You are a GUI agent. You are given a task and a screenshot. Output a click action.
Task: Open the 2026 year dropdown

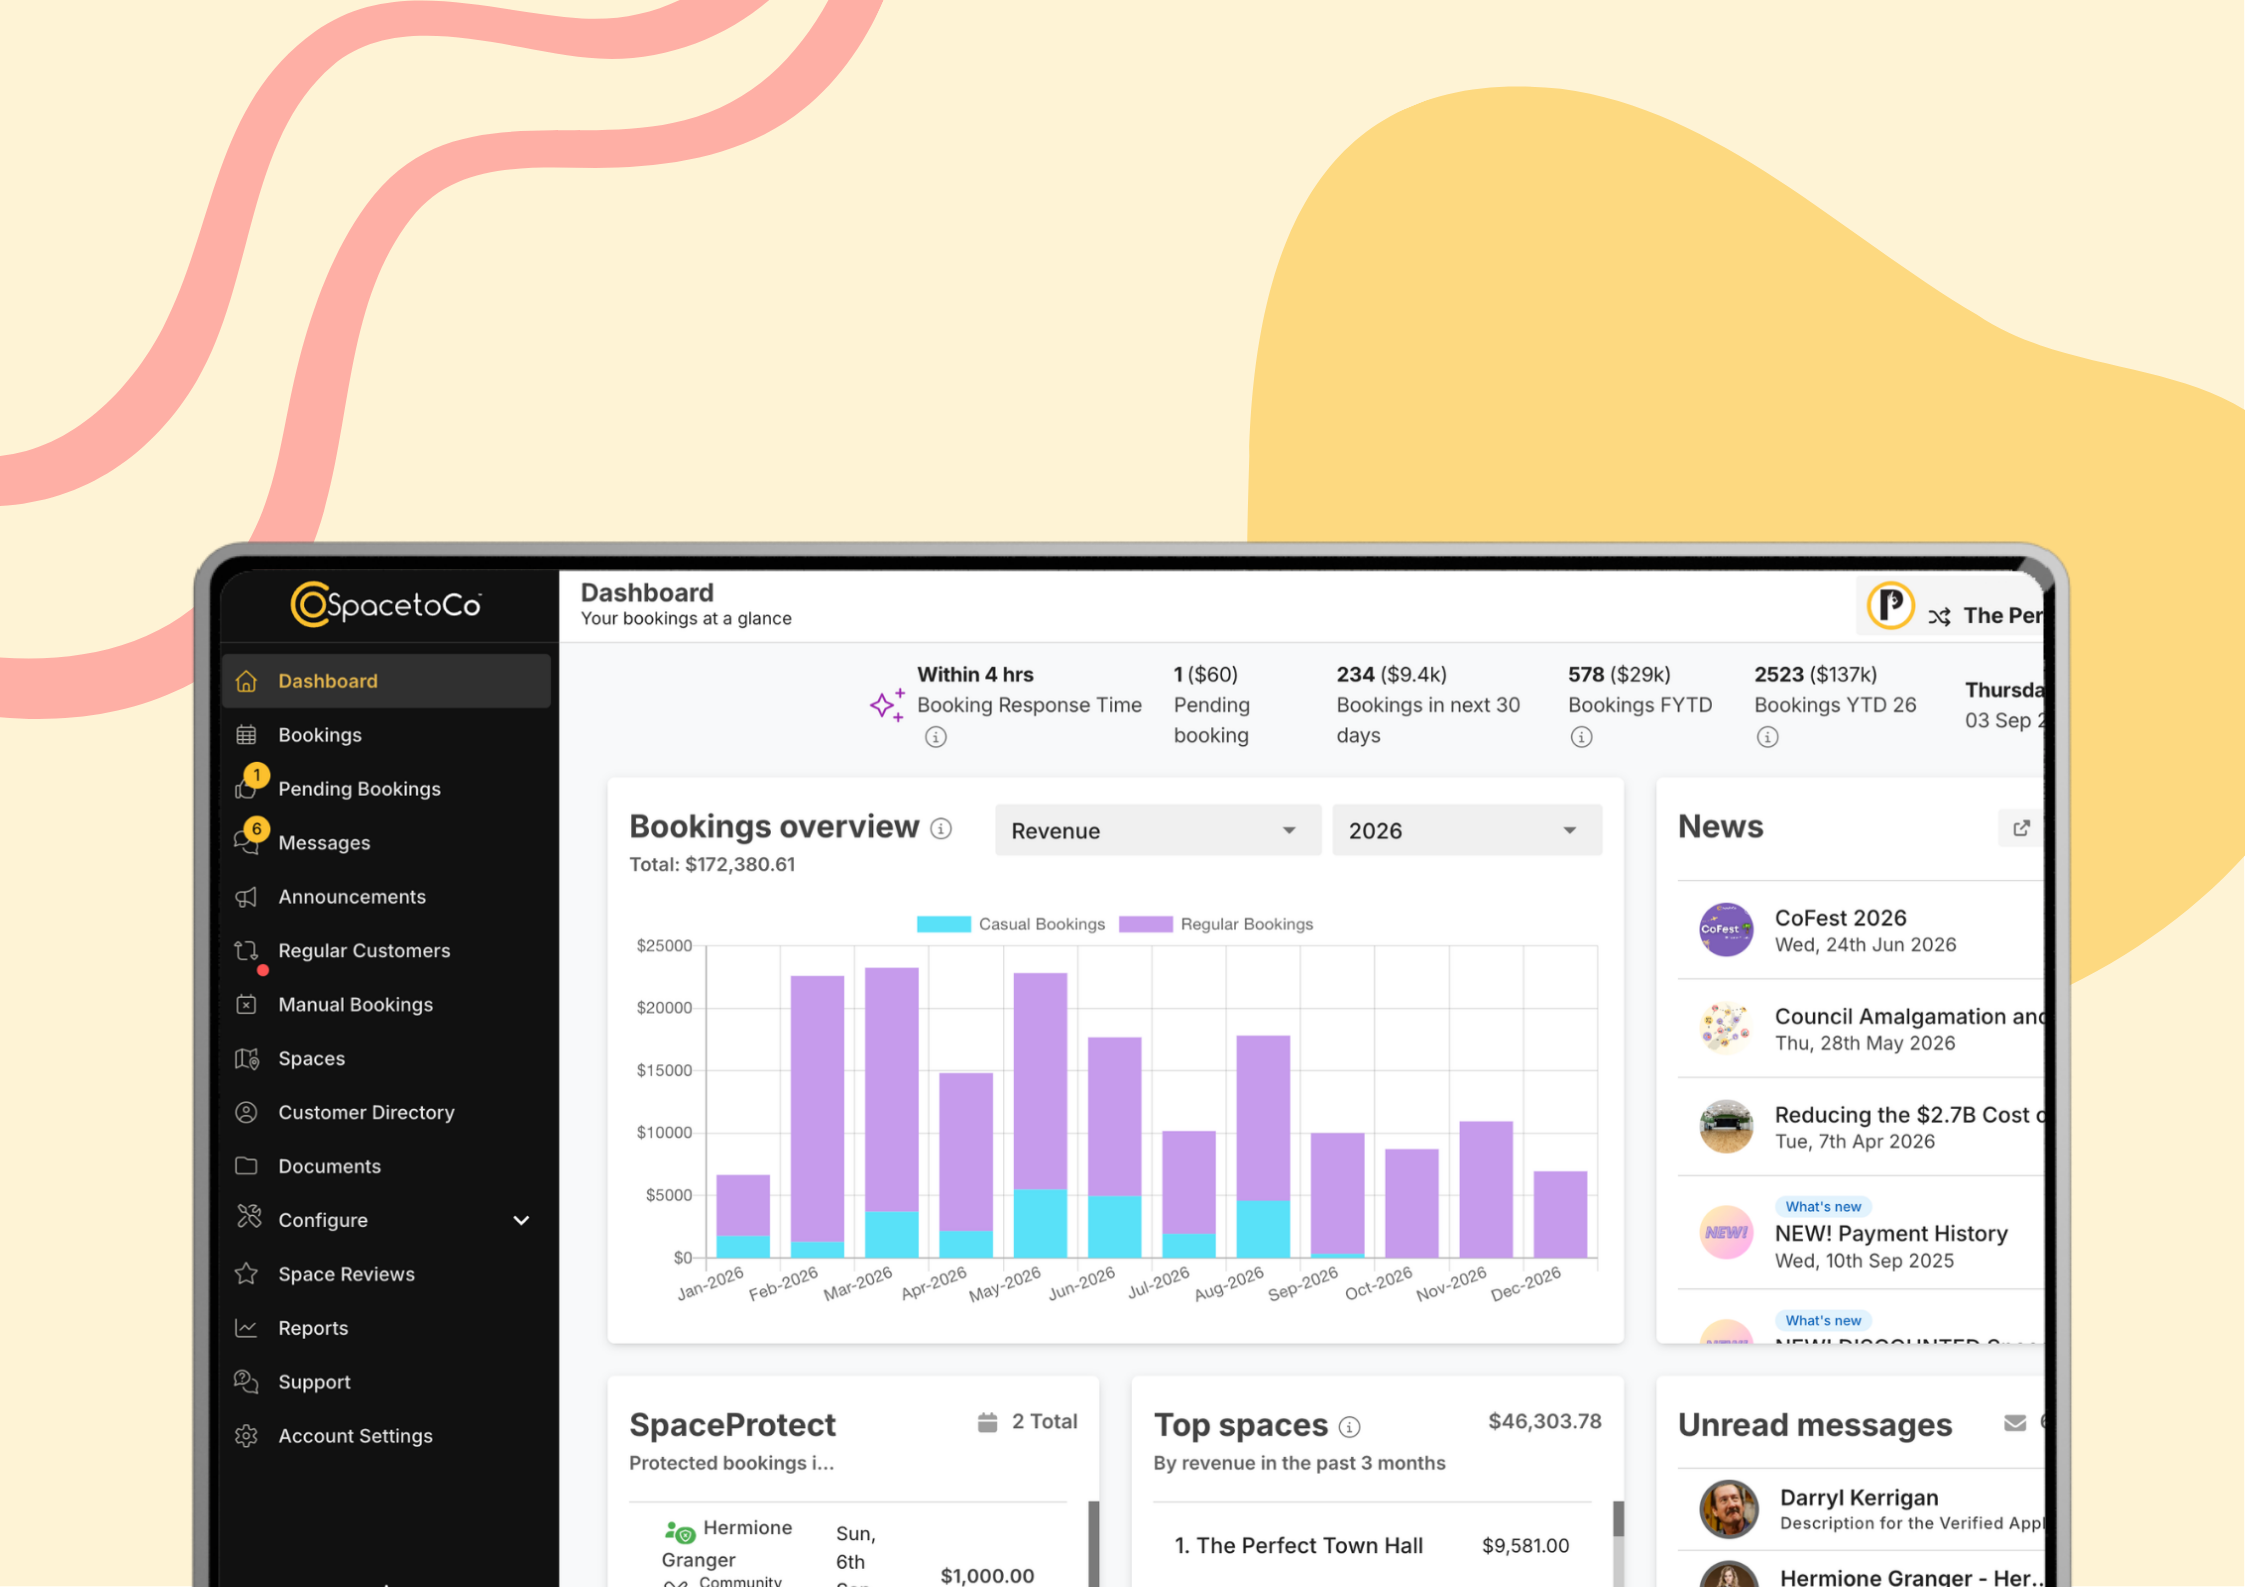[x=1467, y=830]
